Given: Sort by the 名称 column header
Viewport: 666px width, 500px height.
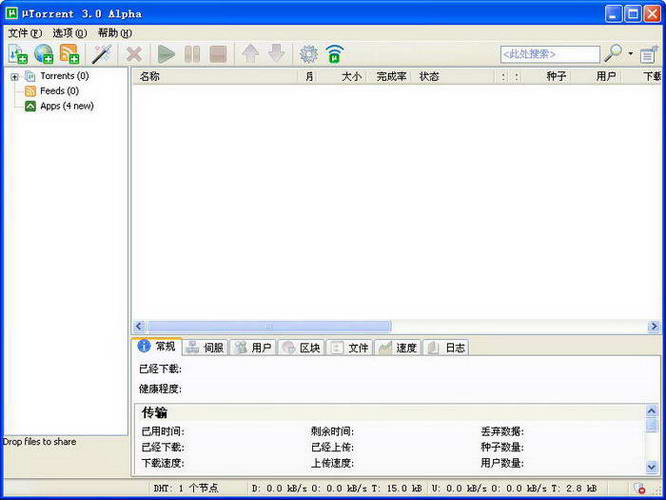Looking at the screenshot, I should pyautogui.click(x=214, y=76).
